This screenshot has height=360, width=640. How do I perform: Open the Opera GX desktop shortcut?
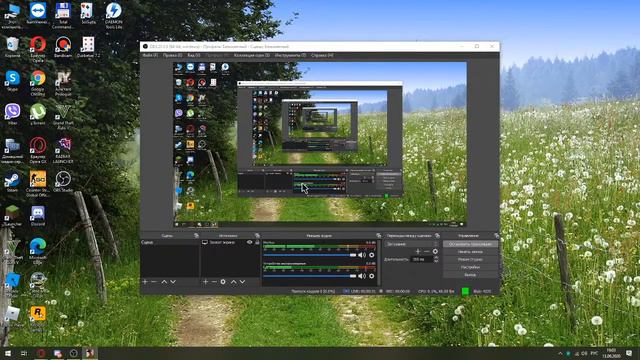[x=38, y=150]
